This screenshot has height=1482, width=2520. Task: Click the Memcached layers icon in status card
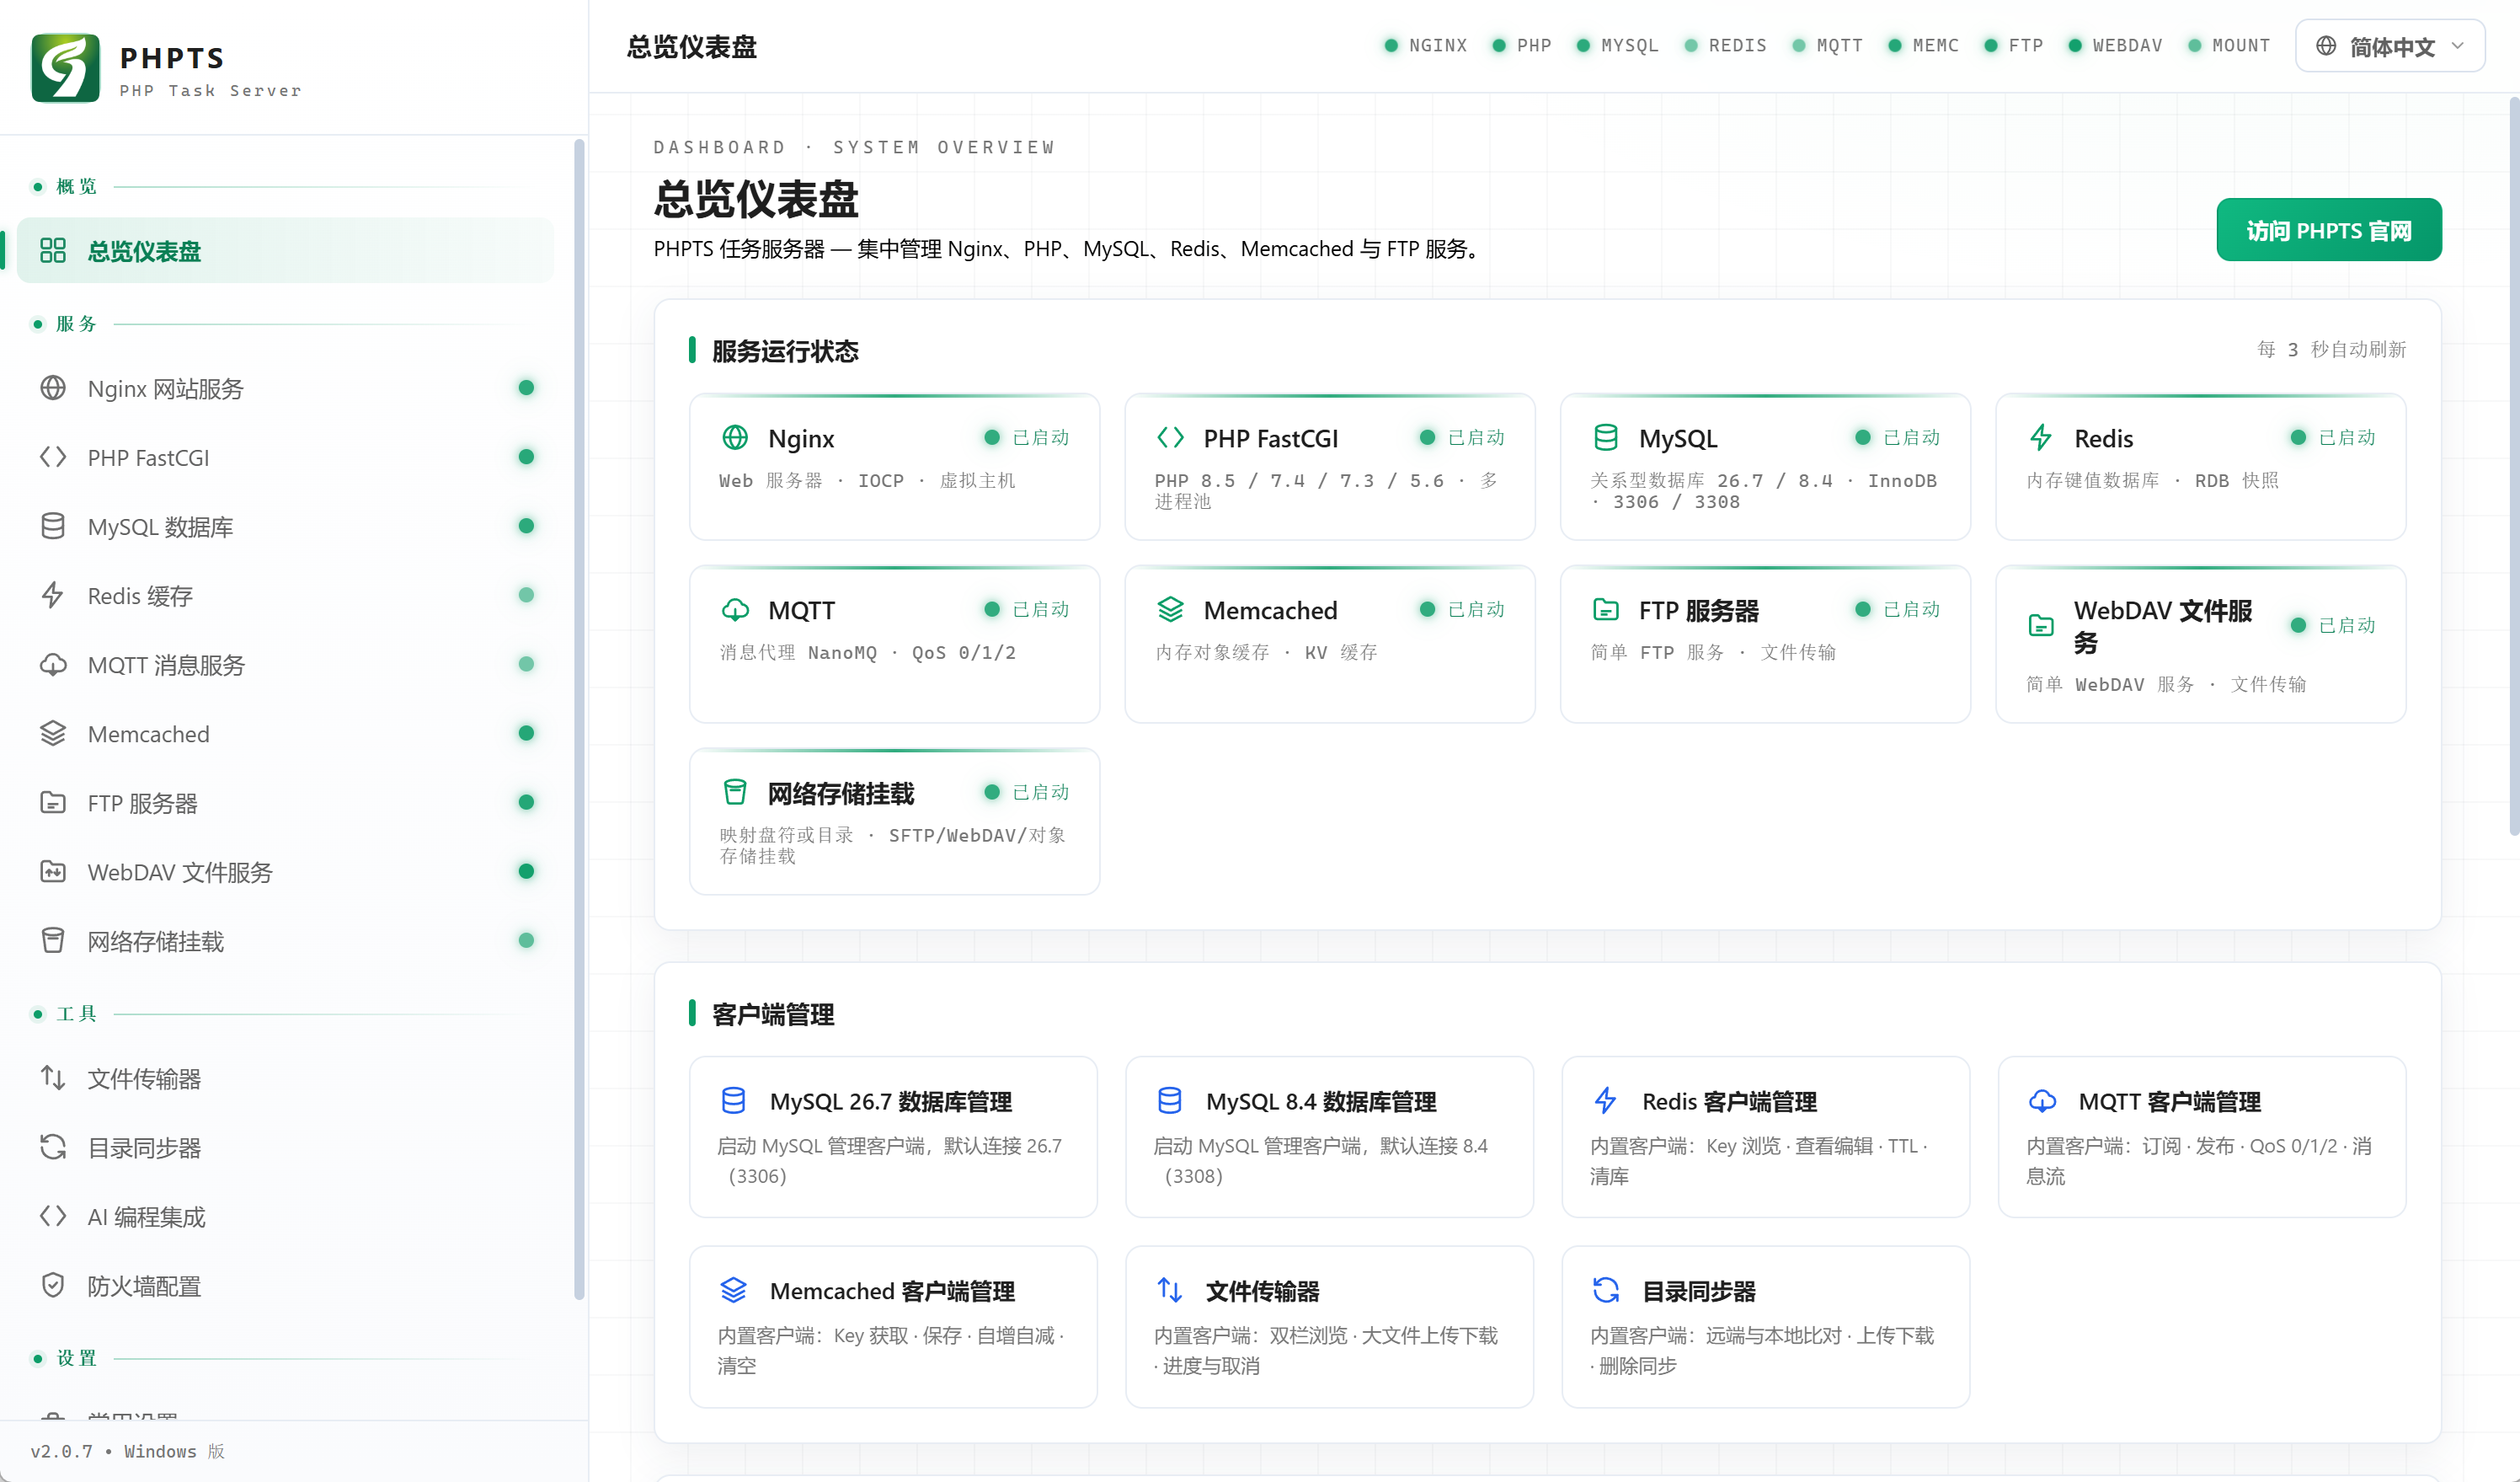[x=1170, y=609]
